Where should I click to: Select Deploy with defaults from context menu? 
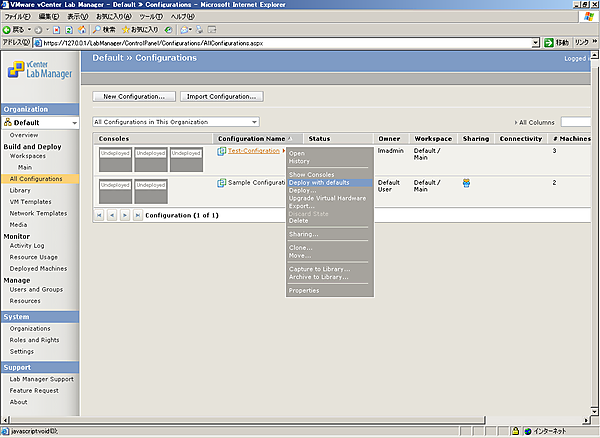click(319, 183)
